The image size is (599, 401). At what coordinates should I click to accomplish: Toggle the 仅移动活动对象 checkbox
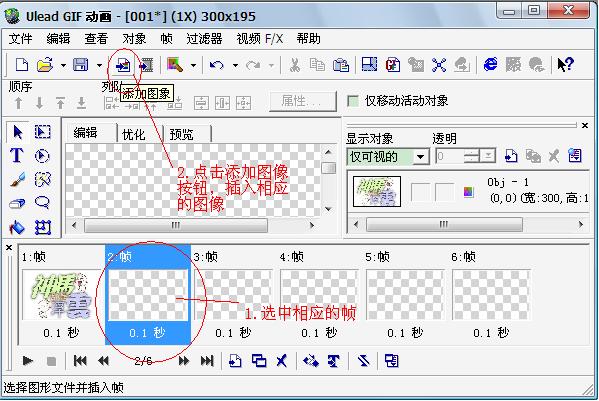pyautogui.click(x=353, y=101)
